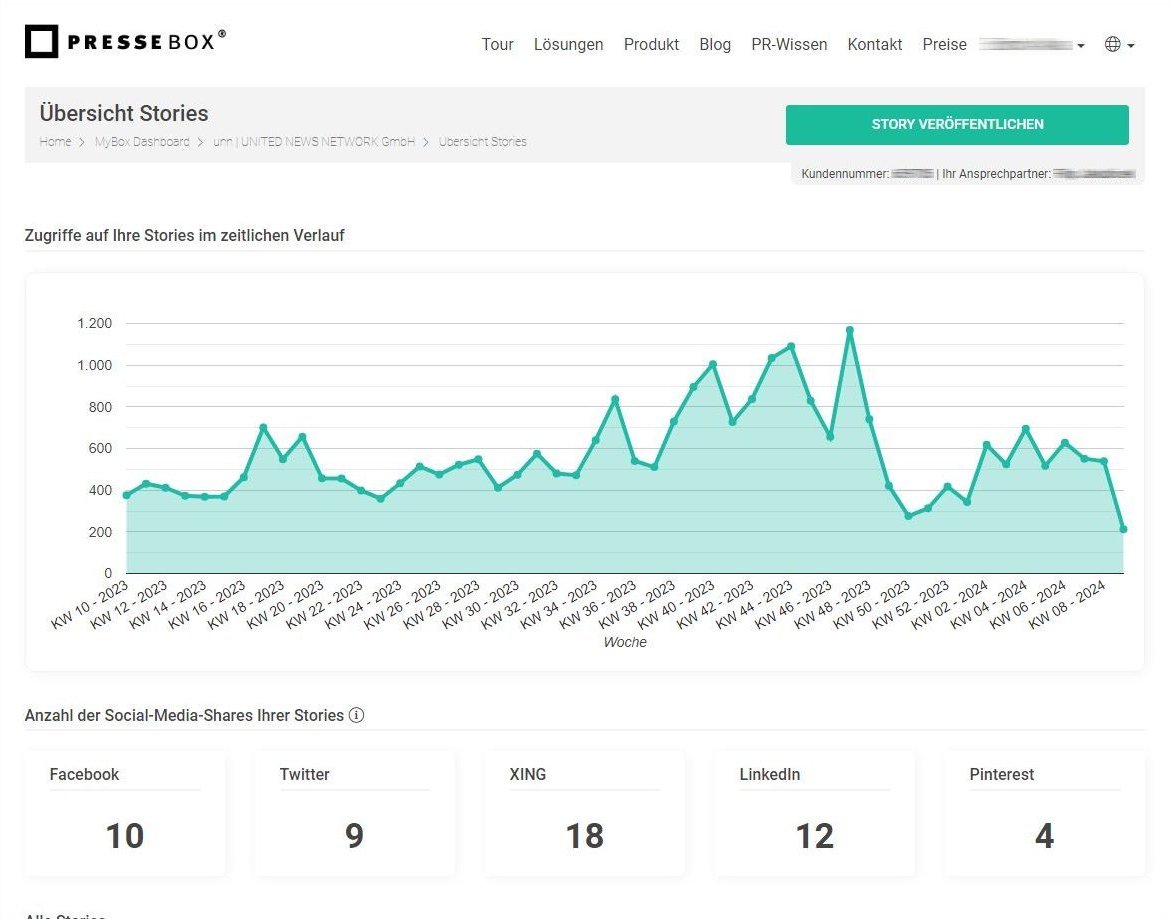Image resolution: width=1170 pixels, height=919 pixels.
Task: Open the Tour menu item
Action: click(x=497, y=45)
